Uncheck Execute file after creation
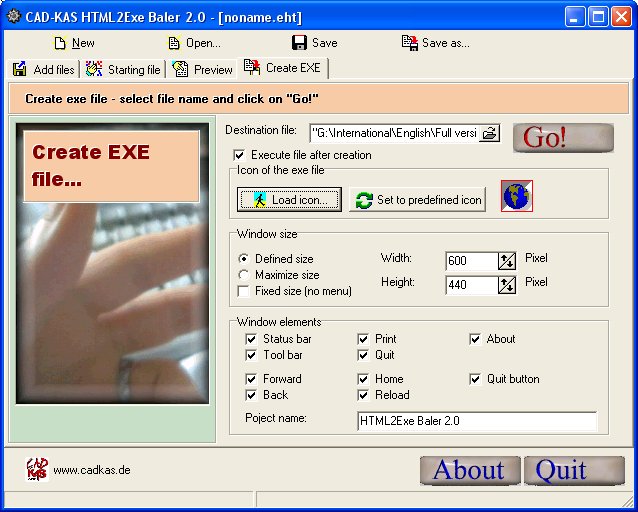 [239, 155]
